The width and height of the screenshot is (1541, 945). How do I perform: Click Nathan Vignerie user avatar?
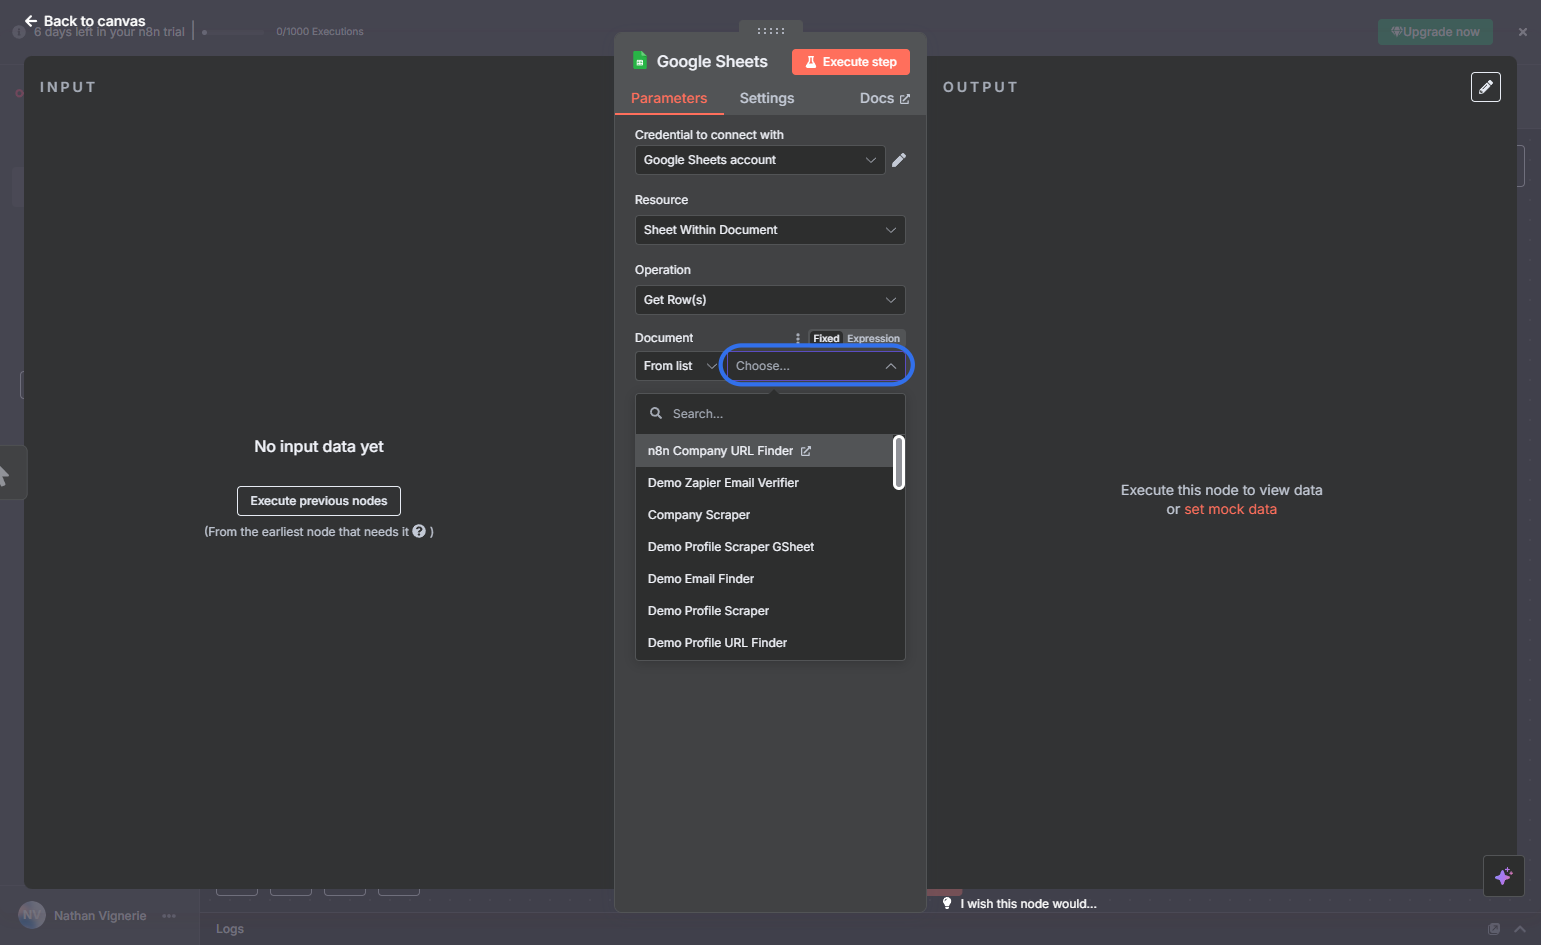32,915
